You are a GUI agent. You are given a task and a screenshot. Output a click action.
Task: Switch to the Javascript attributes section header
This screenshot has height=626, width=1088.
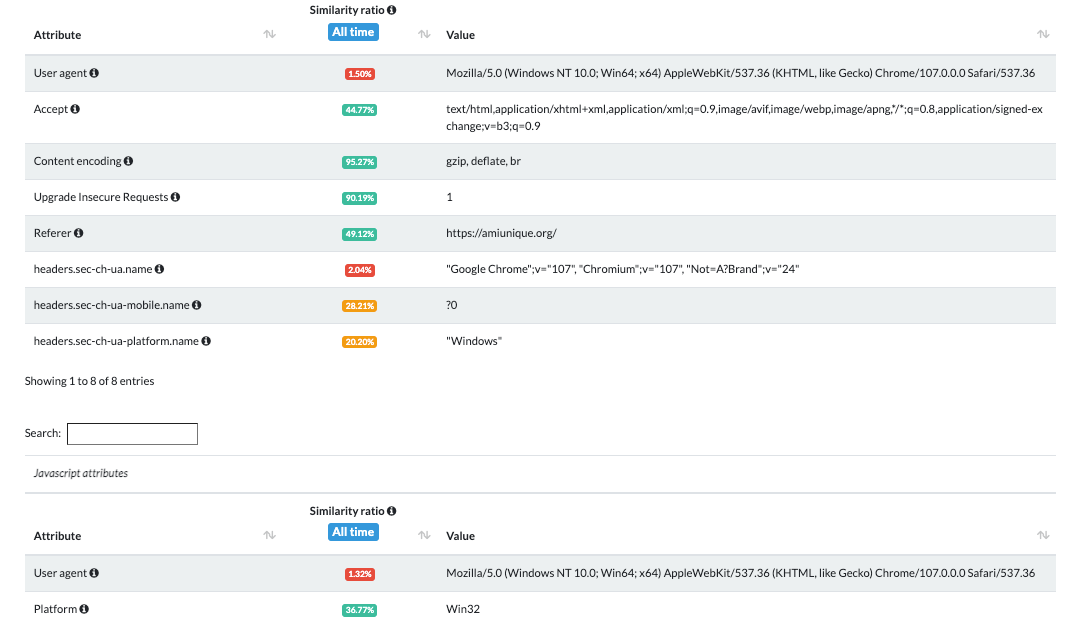tap(81, 473)
